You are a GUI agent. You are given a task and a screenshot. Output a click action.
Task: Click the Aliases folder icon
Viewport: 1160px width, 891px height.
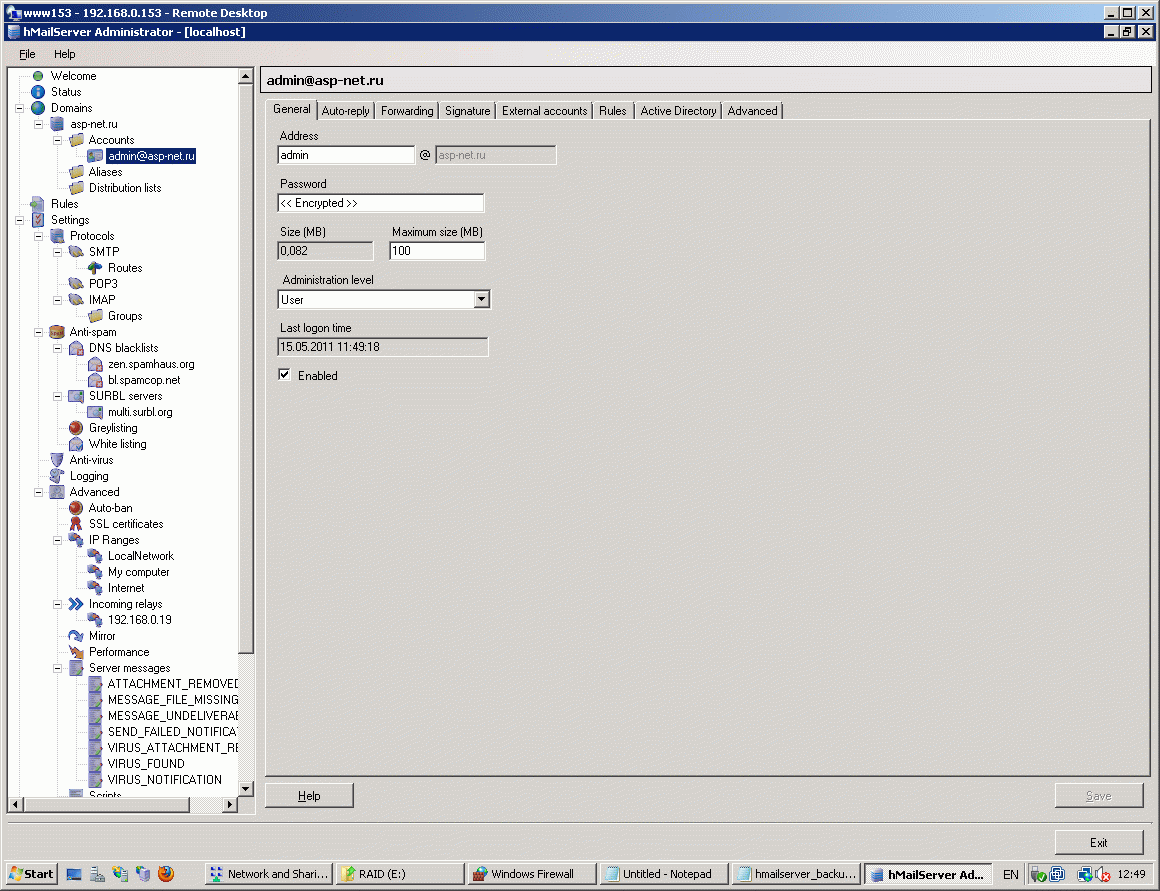point(76,172)
